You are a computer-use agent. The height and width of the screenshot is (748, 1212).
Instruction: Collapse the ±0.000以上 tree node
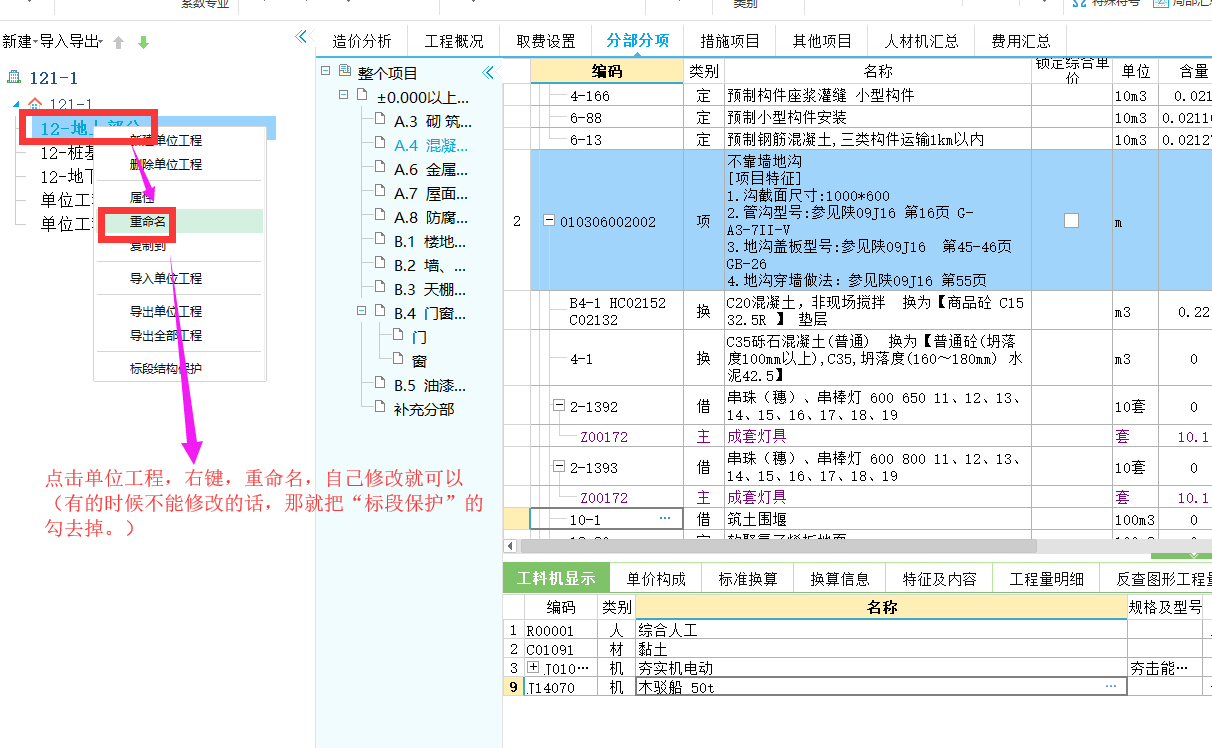(344, 96)
